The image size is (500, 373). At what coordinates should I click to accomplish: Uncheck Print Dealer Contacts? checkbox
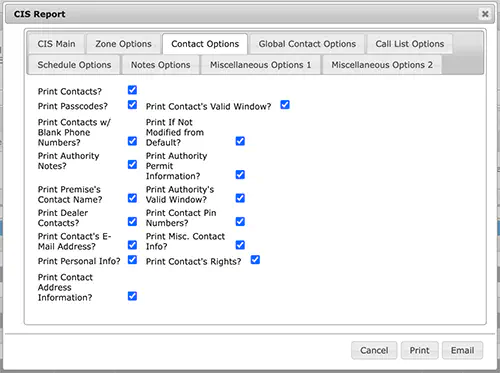(132, 222)
